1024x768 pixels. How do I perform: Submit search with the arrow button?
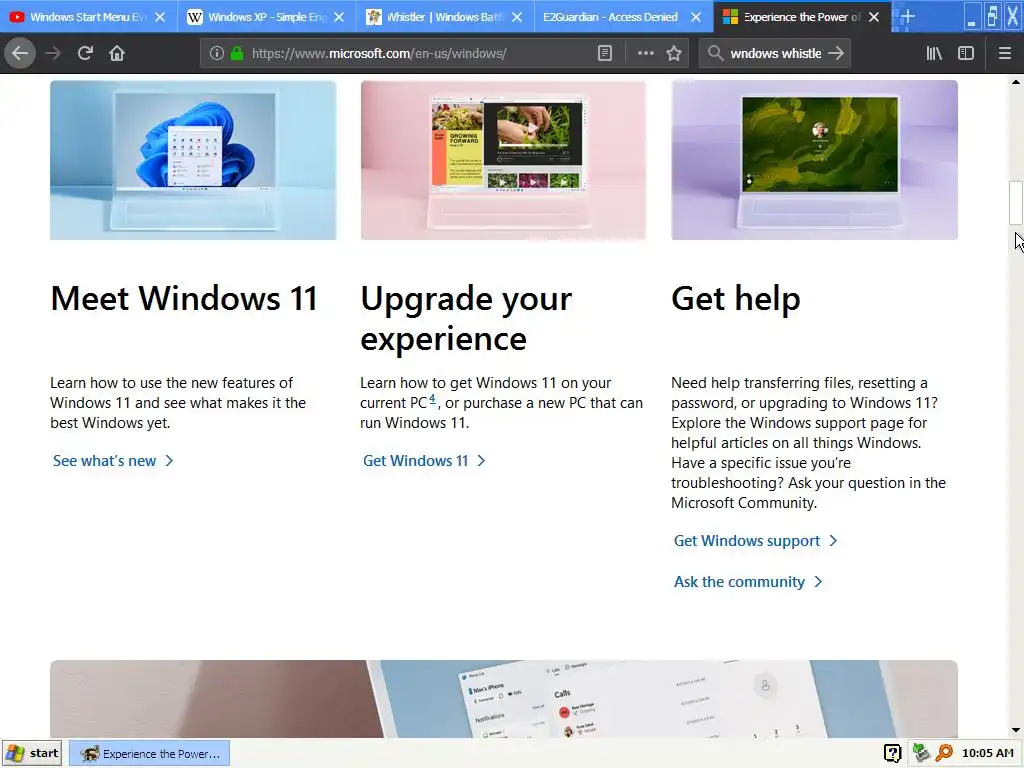836,54
